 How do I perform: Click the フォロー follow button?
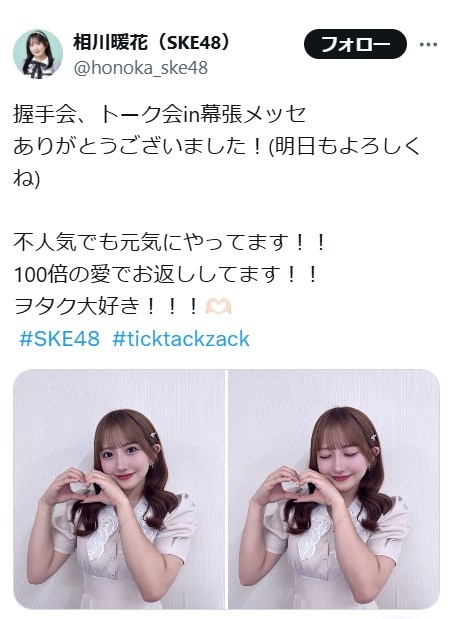pyautogui.click(x=355, y=44)
